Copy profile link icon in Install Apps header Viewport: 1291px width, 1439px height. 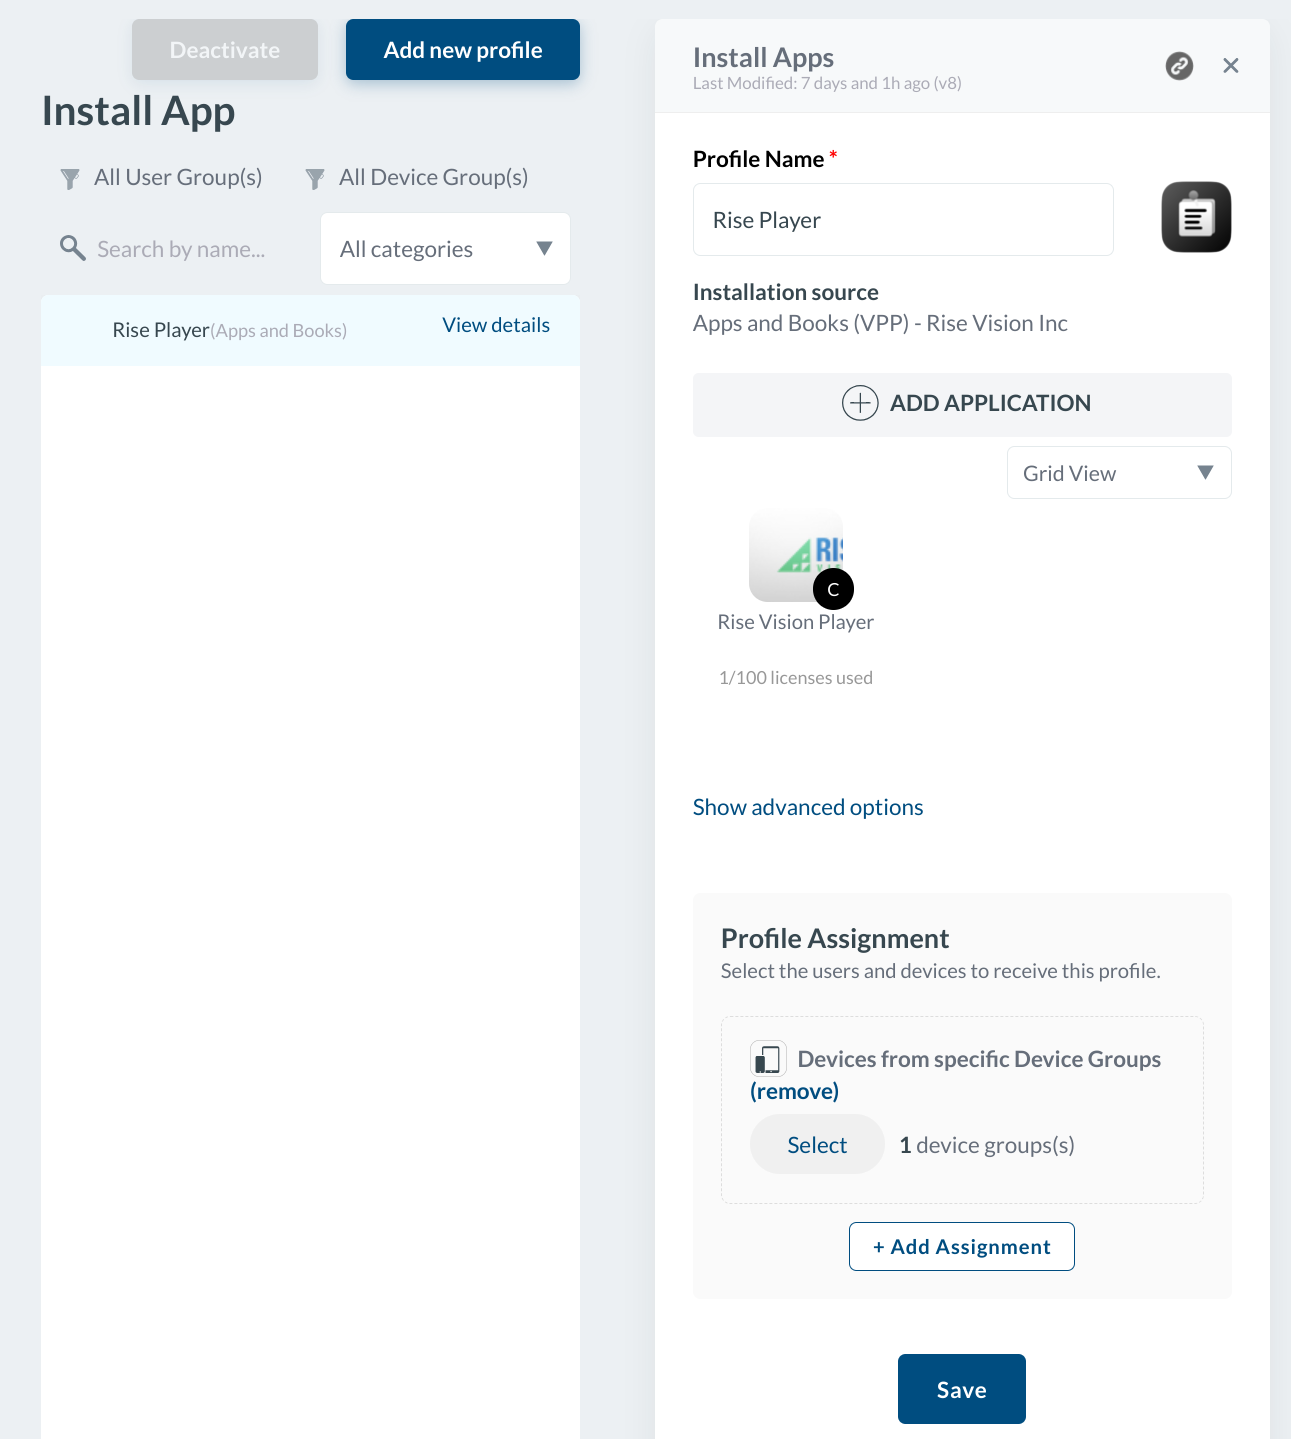(x=1179, y=66)
